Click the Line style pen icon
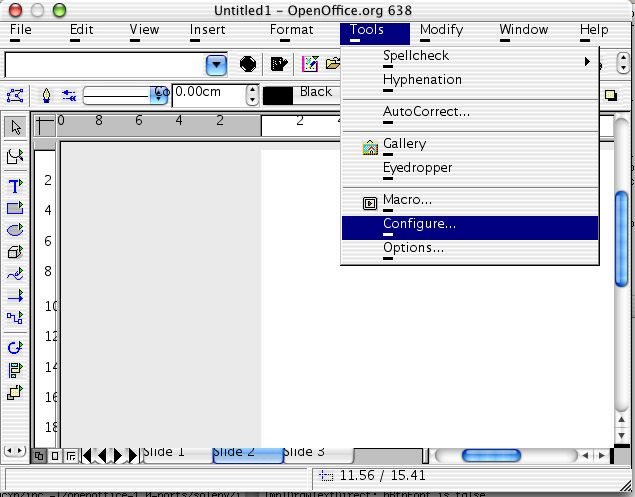This screenshot has width=635, height=497. [x=47, y=96]
